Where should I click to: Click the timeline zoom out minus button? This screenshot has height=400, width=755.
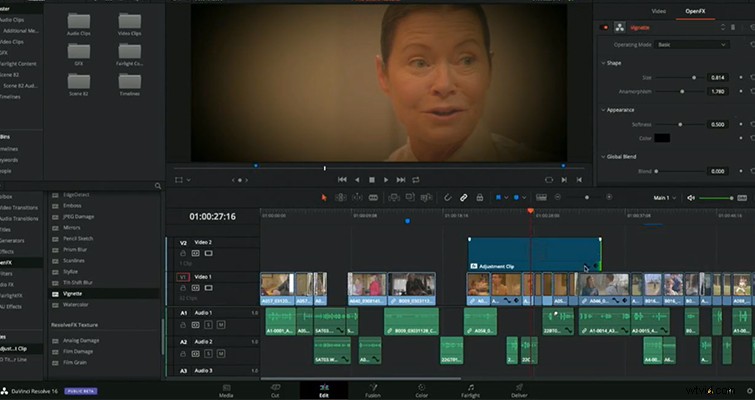pos(558,197)
